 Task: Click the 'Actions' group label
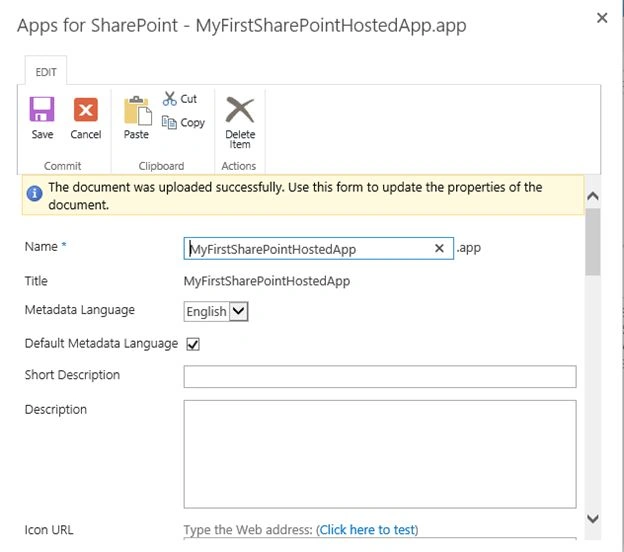[x=238, y=166]
